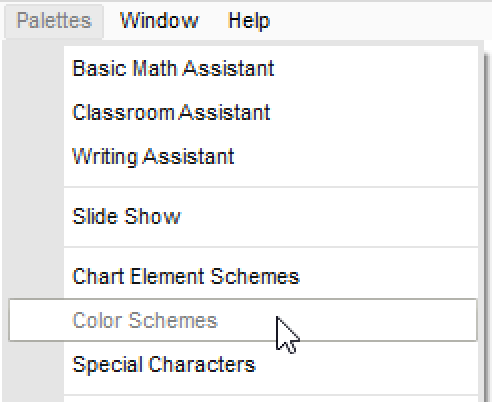Pick the Basic Math Assistant entry

243,68
